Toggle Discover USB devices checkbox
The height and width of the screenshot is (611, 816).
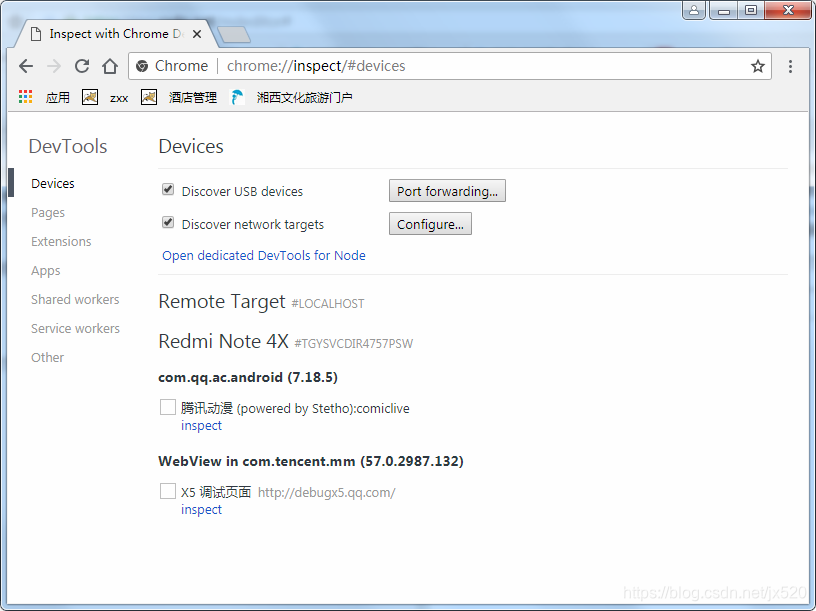click(168, 189)
